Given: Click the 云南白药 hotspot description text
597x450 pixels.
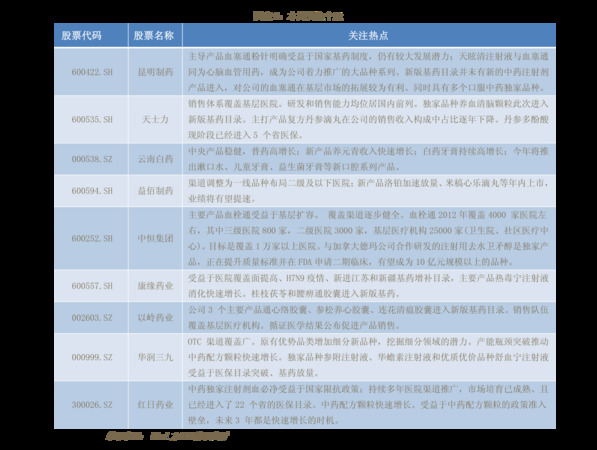Looking at the screenshot, I should click(x=368, y=159).
